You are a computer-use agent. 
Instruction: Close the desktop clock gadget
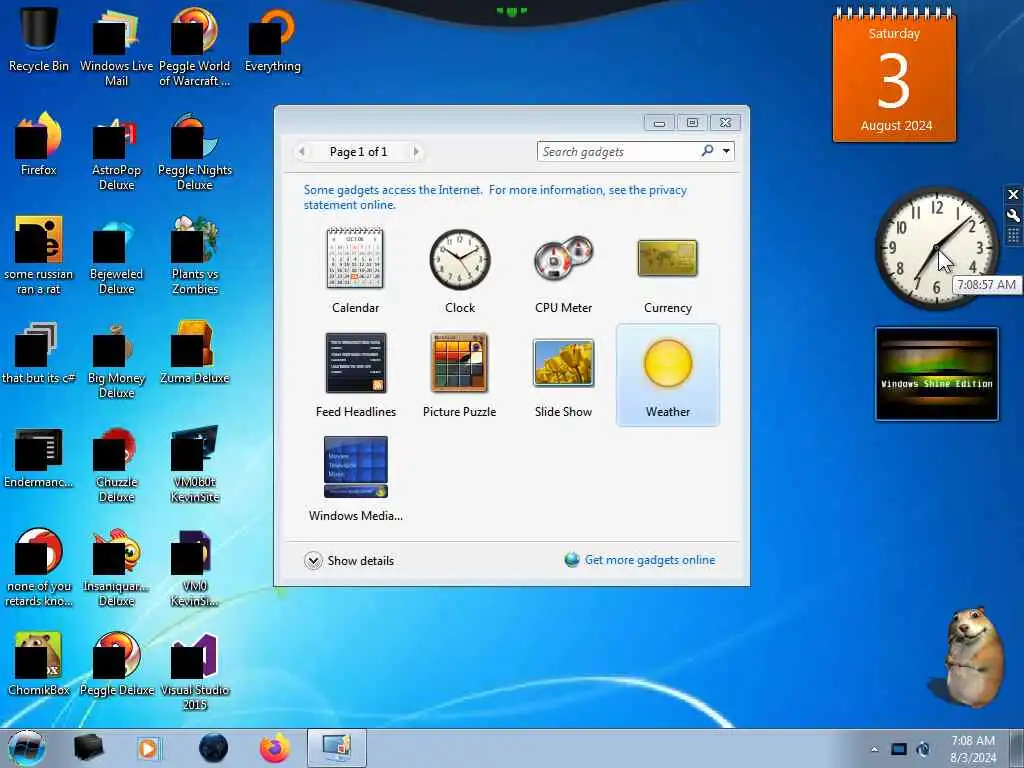1013,195
